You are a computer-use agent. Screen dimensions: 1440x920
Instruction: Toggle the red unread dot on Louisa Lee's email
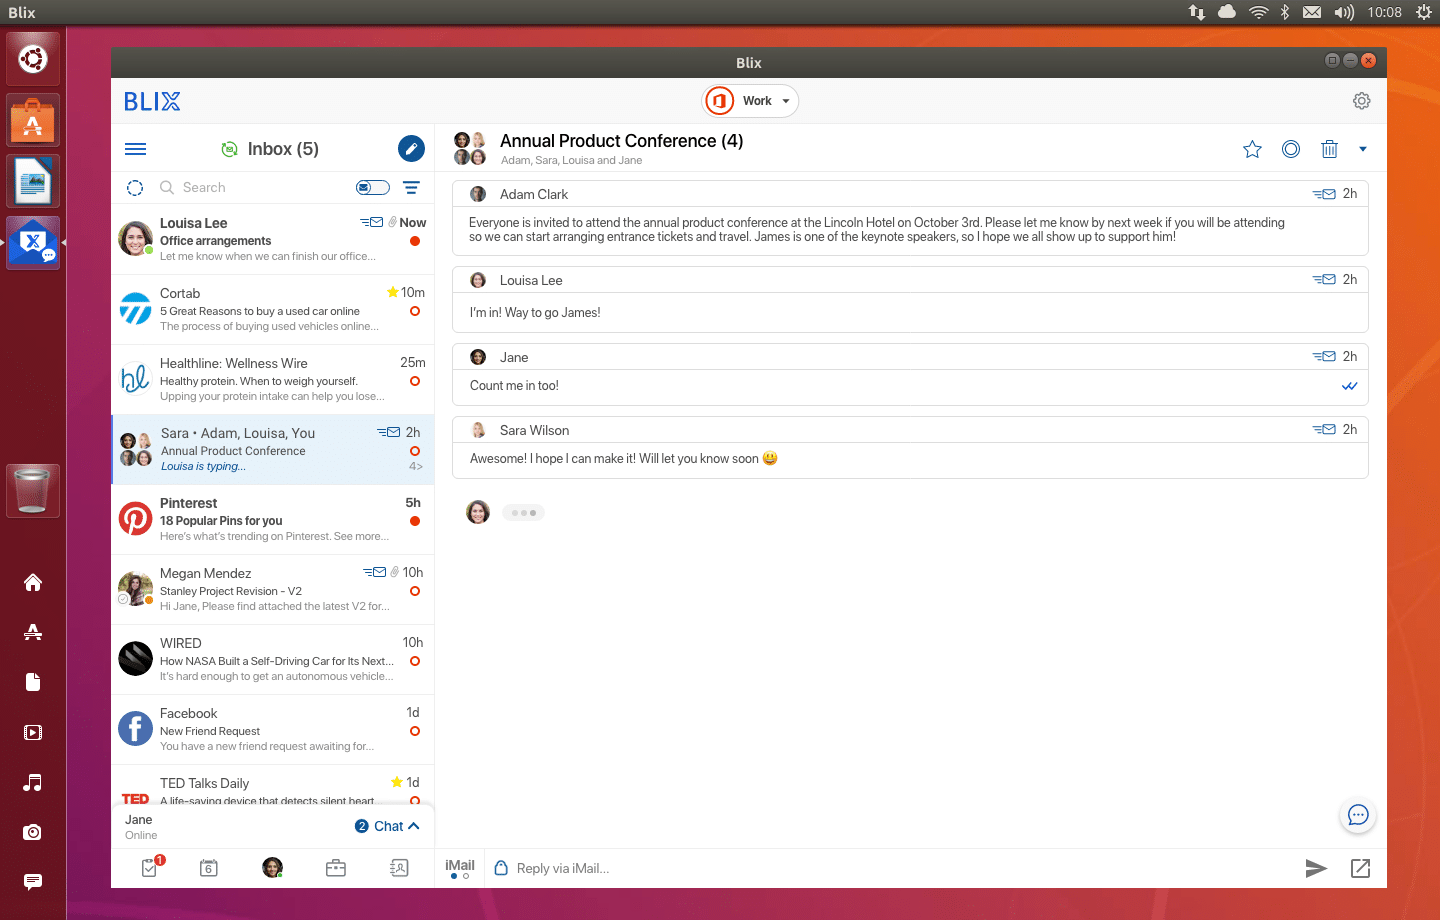415,241
